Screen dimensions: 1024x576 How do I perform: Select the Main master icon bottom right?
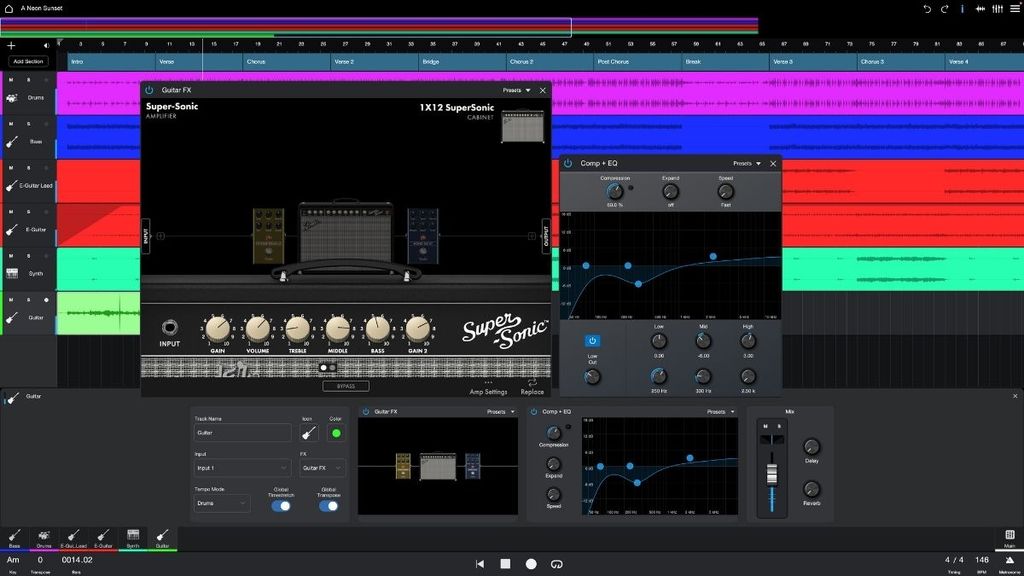coord(1010,536)
